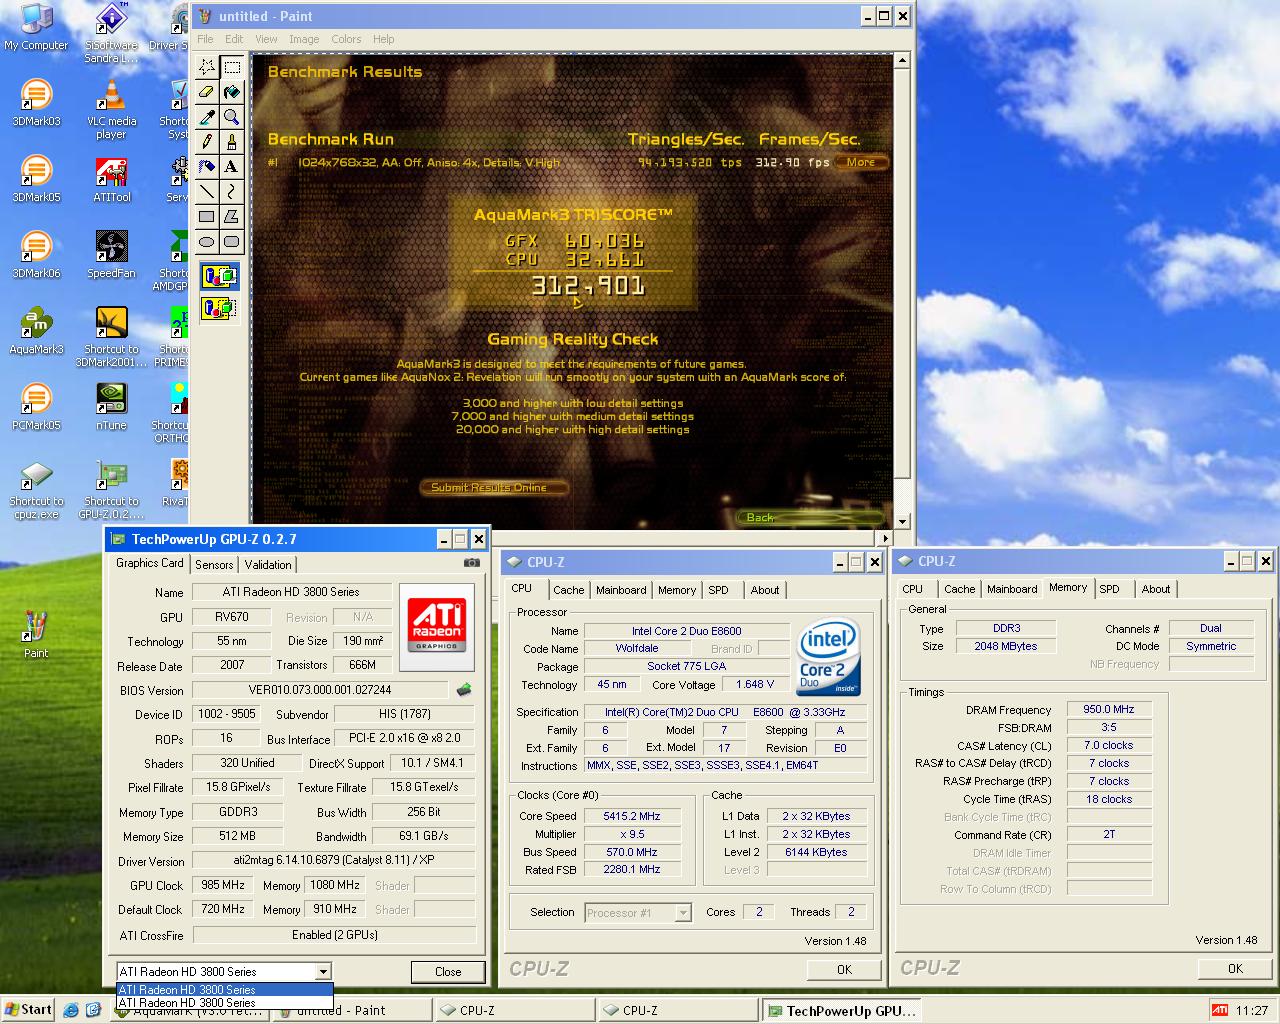Click the Intel Core 2 Duo E8600 name field

(x=686, y=631)
